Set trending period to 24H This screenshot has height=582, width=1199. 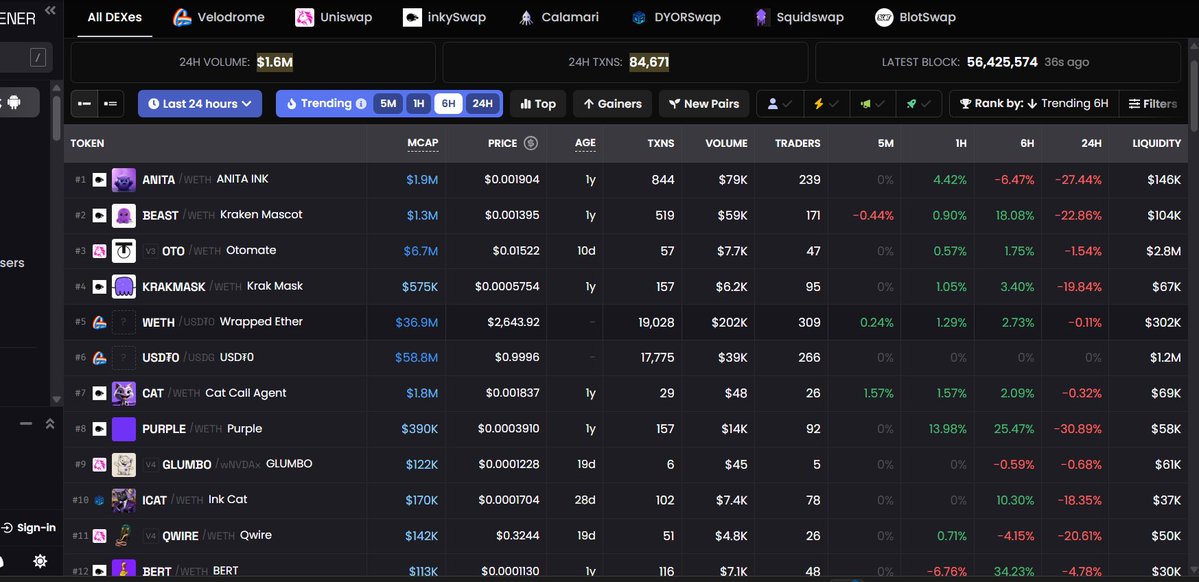pyautogui.click(x=482, y=103)
